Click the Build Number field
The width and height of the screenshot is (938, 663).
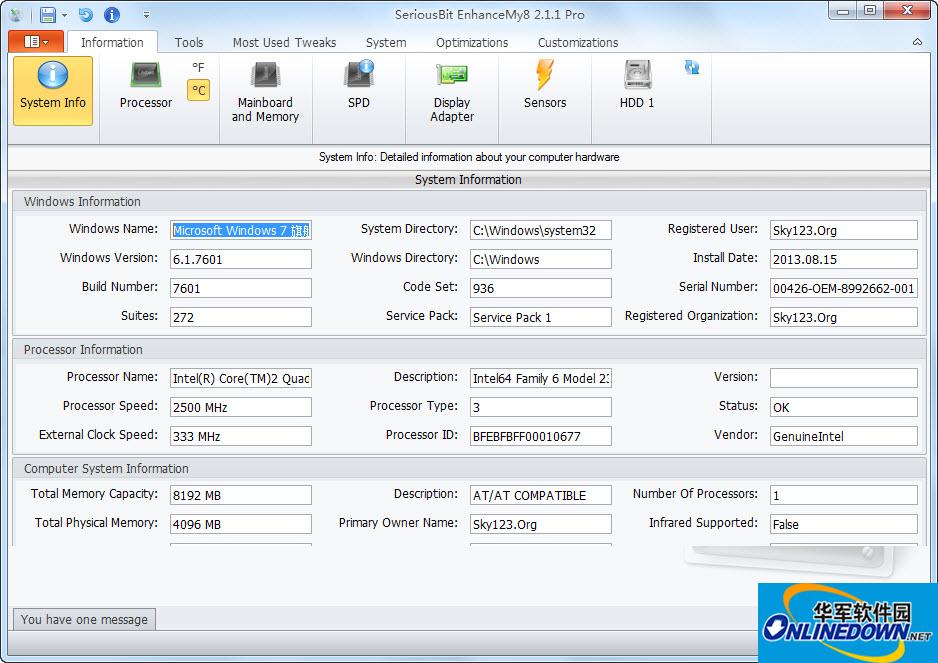[x=240, y=288]
